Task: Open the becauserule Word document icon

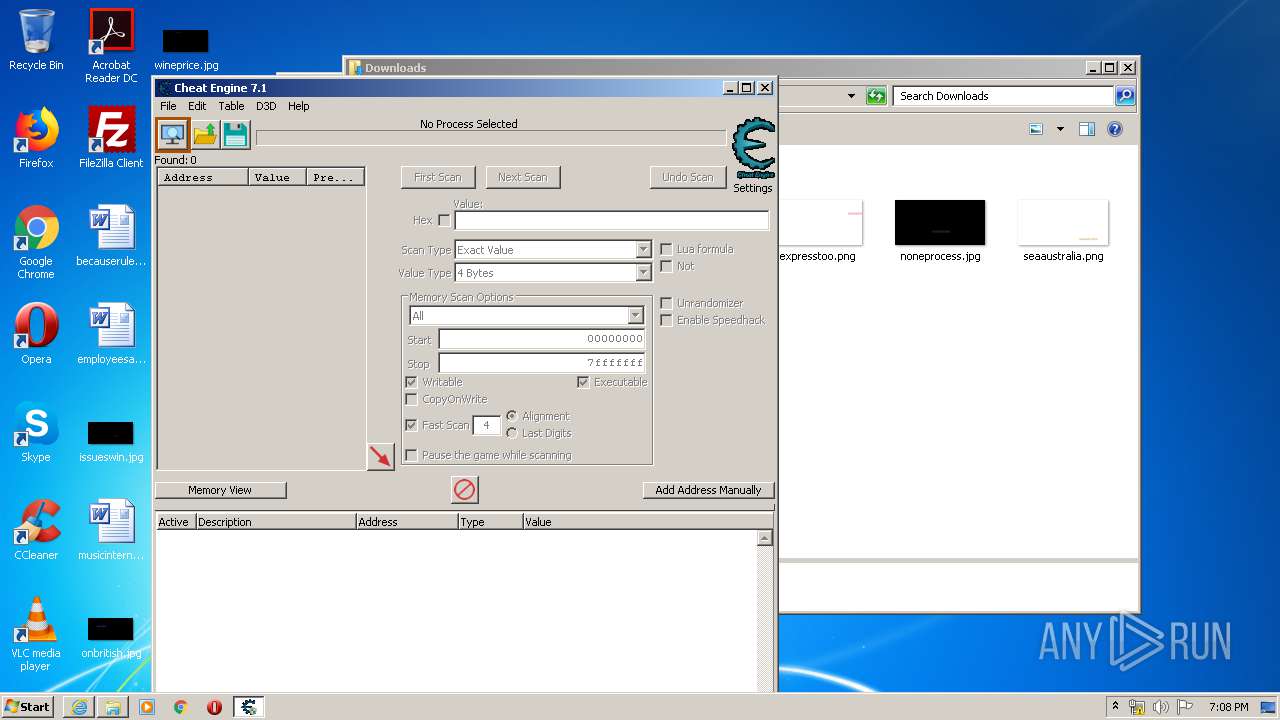Action: [111, 235]
